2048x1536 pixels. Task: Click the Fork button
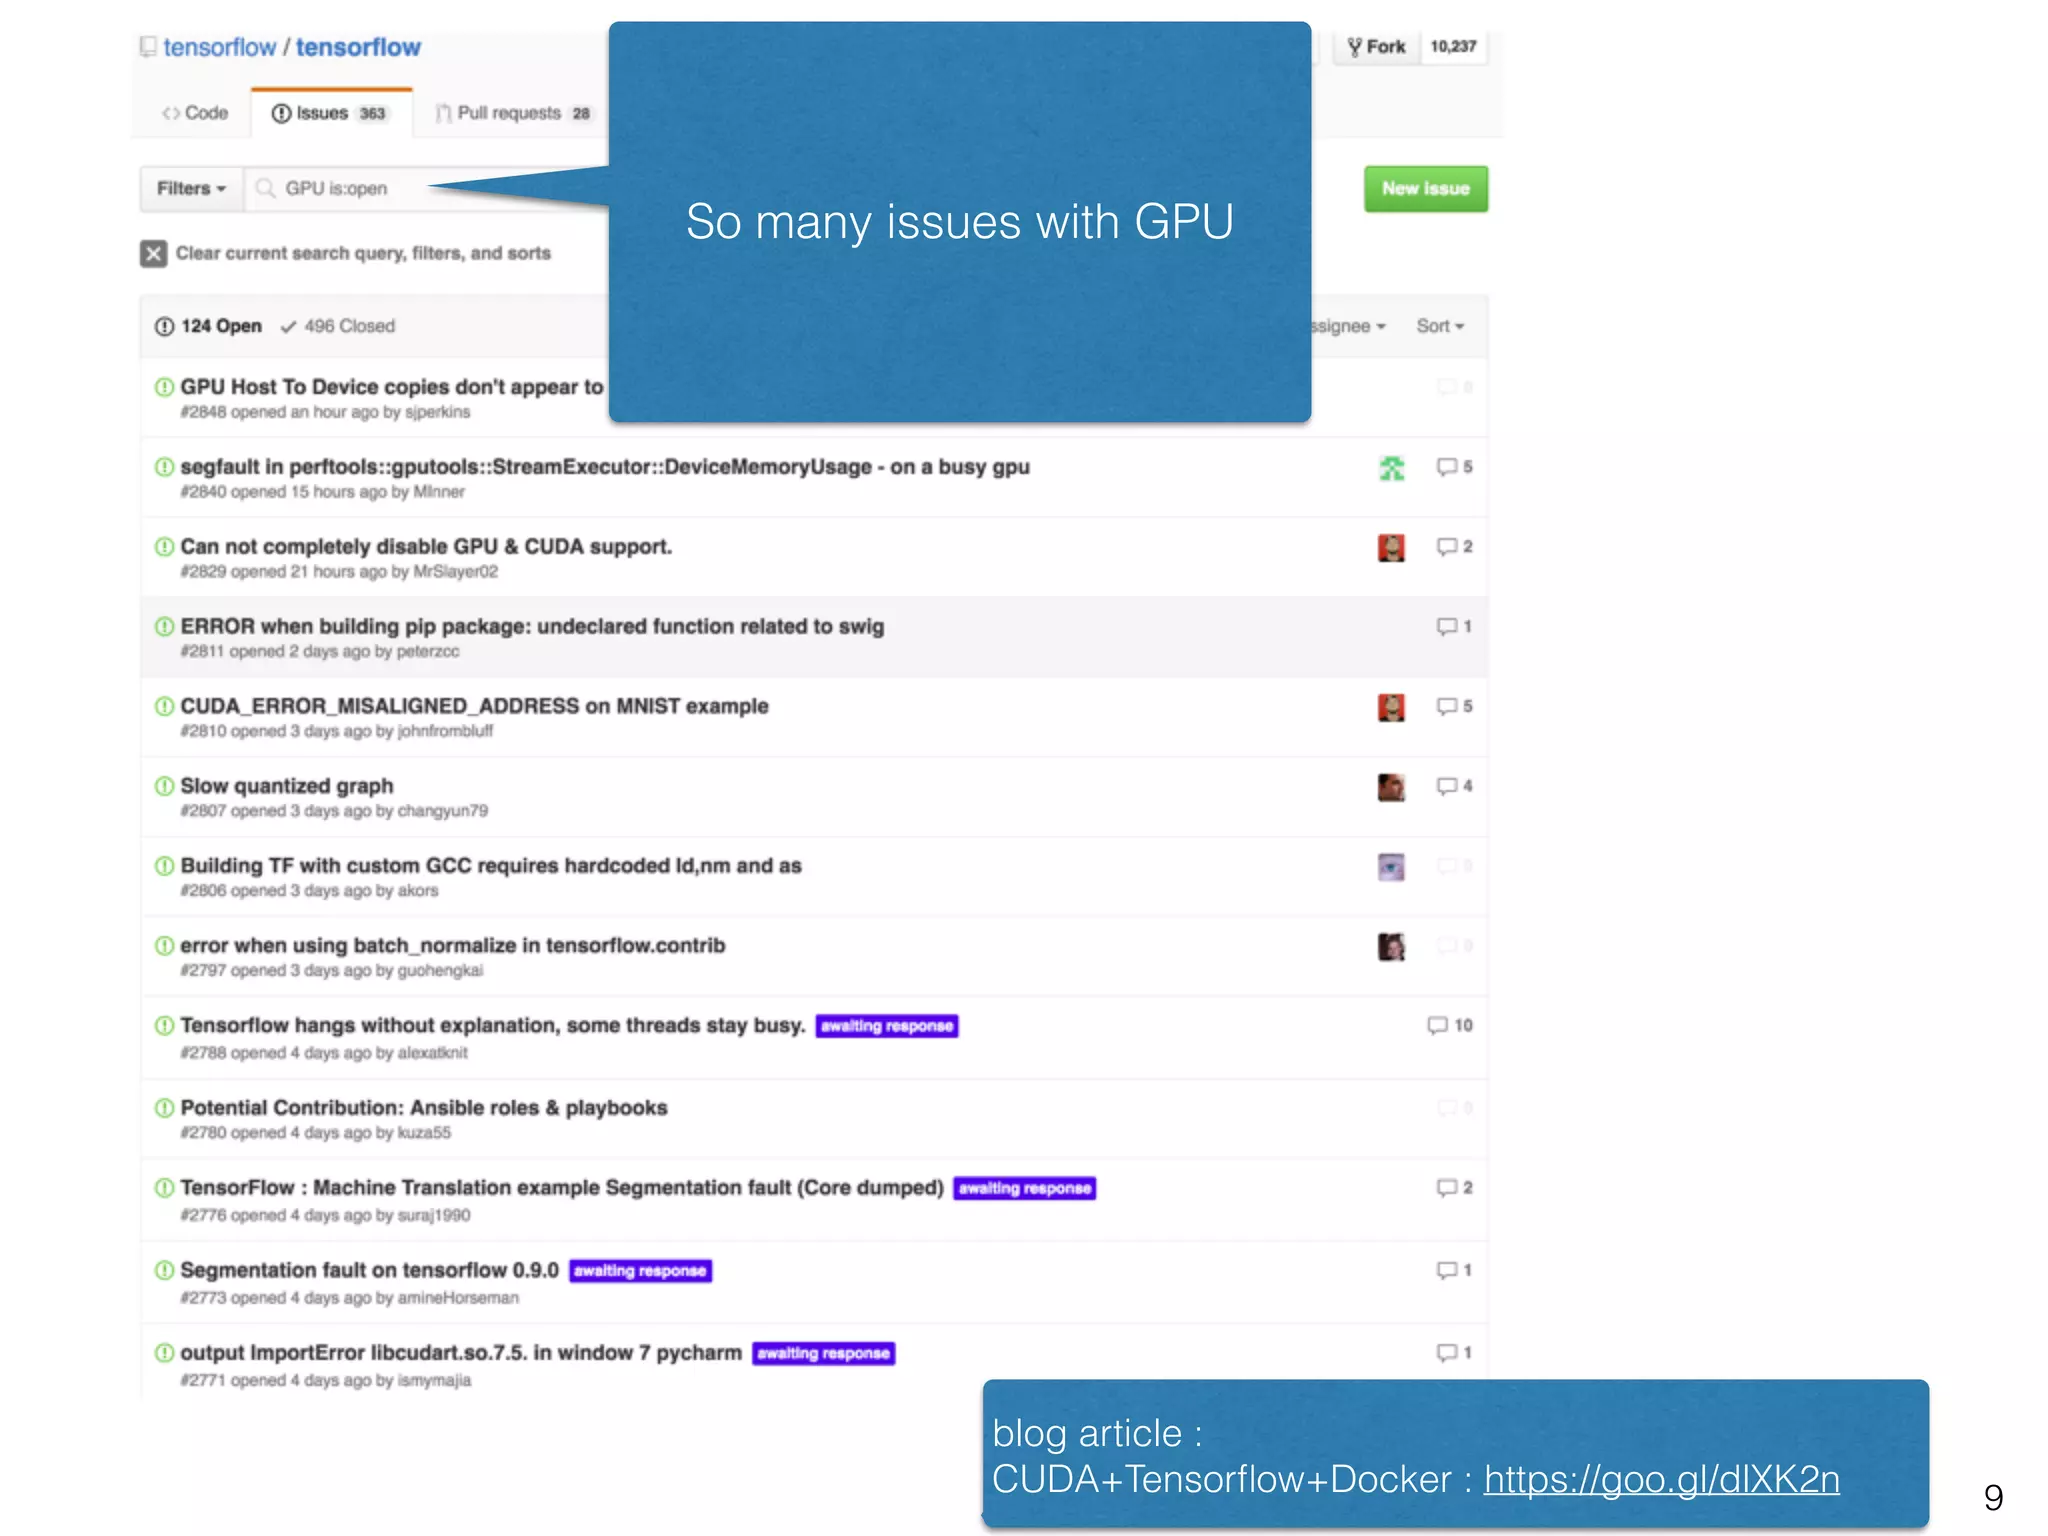click(1376, 47)
